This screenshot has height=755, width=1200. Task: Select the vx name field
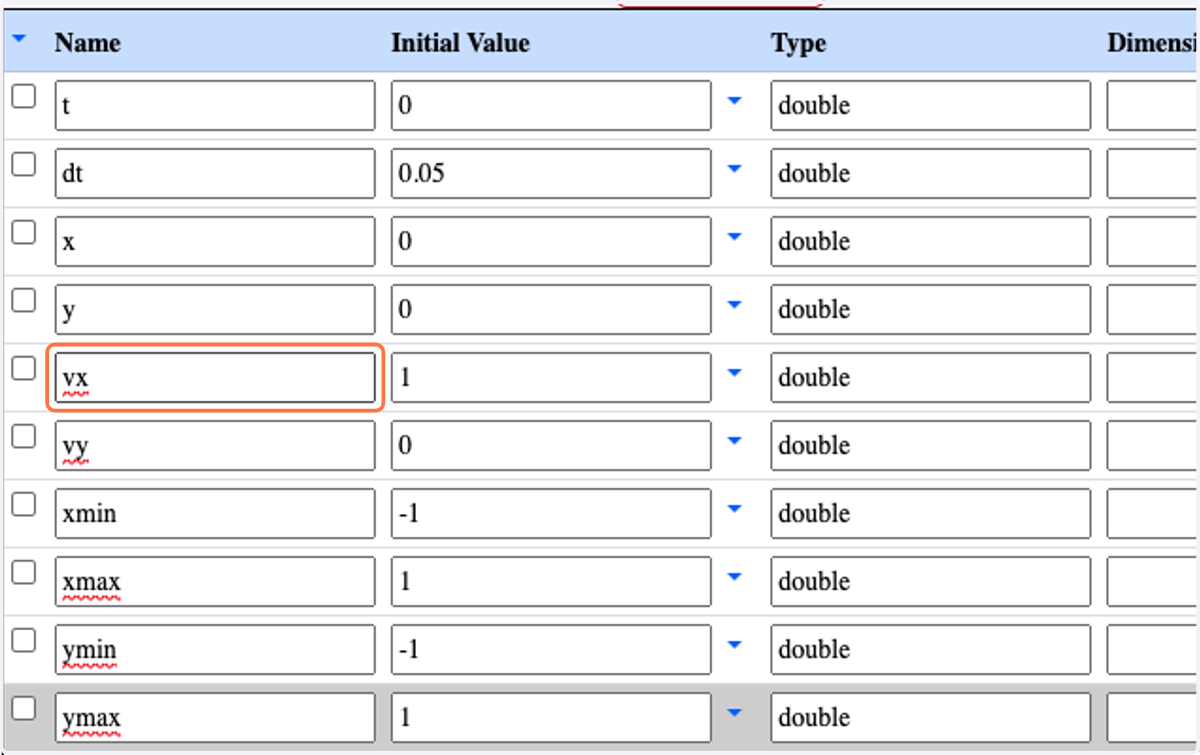215,378
